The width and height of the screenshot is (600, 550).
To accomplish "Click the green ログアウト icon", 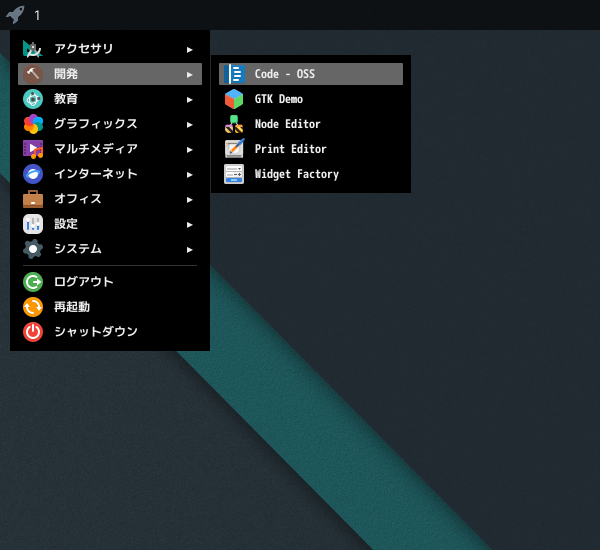I will pos(33,282).
